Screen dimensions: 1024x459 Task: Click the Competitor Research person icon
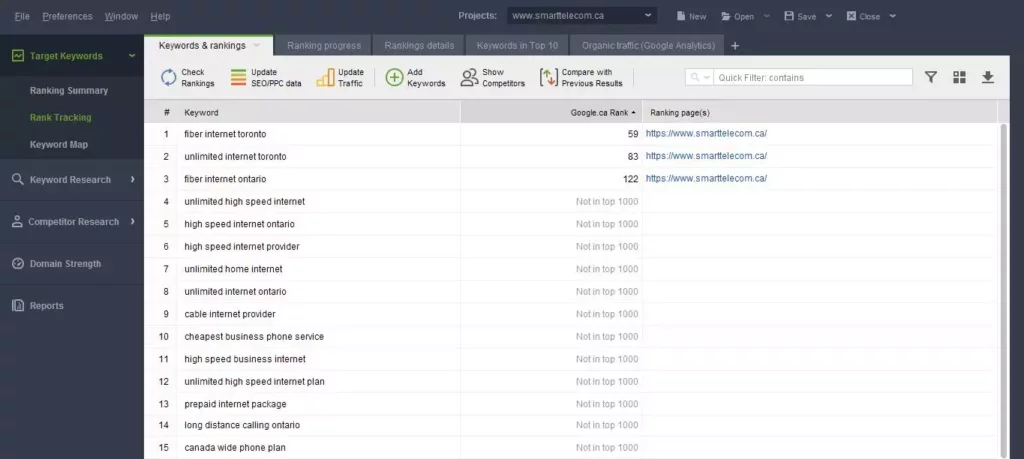(x=18, y=221)
